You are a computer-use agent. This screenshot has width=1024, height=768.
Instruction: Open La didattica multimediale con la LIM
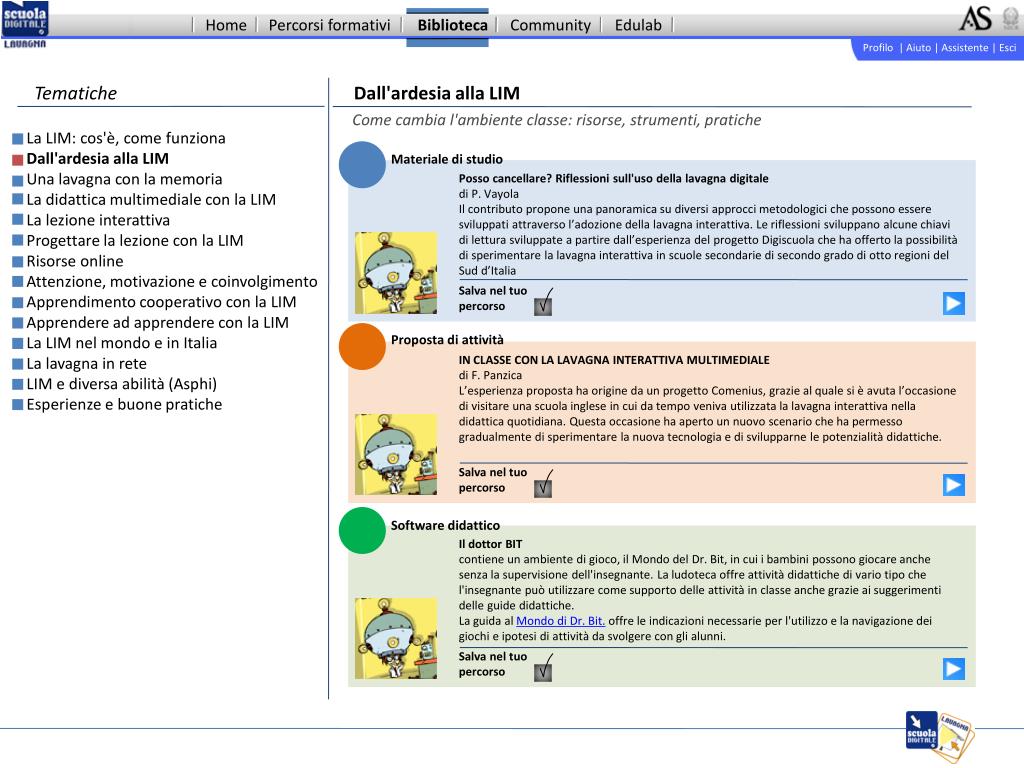point(151,199)
